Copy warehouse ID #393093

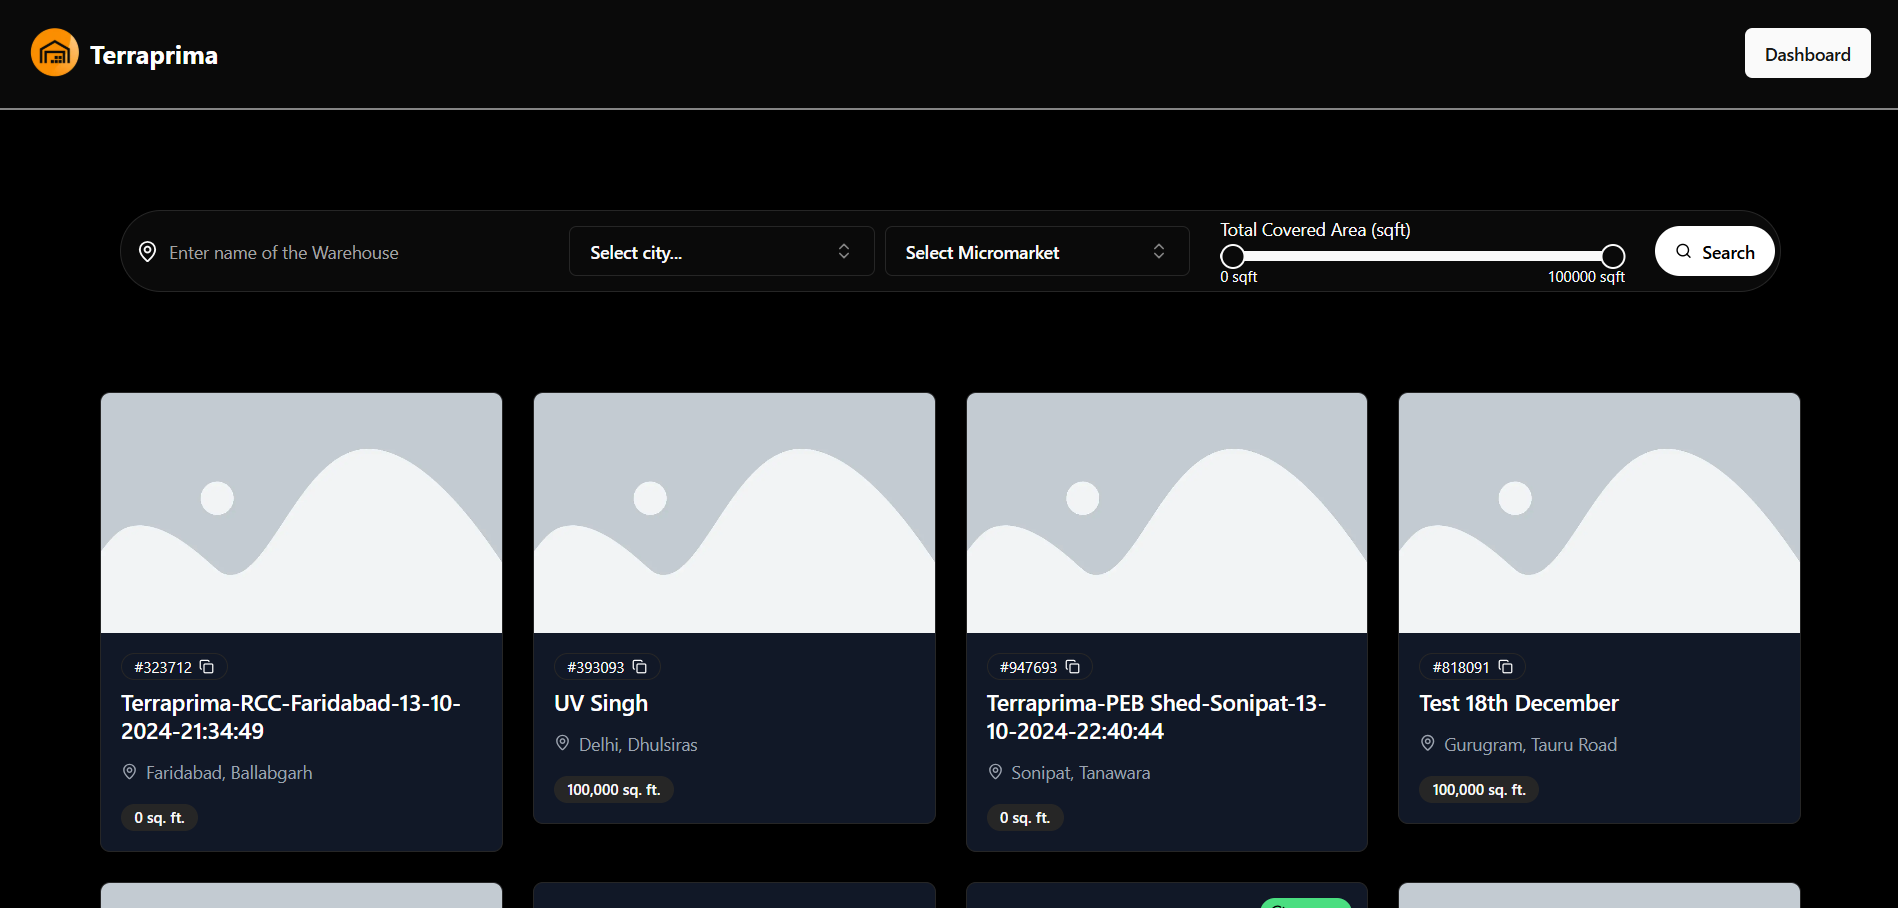coord(640,667)
